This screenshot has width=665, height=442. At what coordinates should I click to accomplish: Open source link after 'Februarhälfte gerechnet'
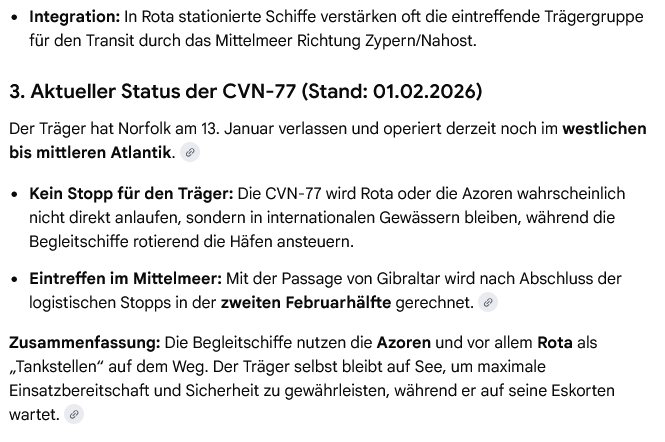[x=488, y=302]
